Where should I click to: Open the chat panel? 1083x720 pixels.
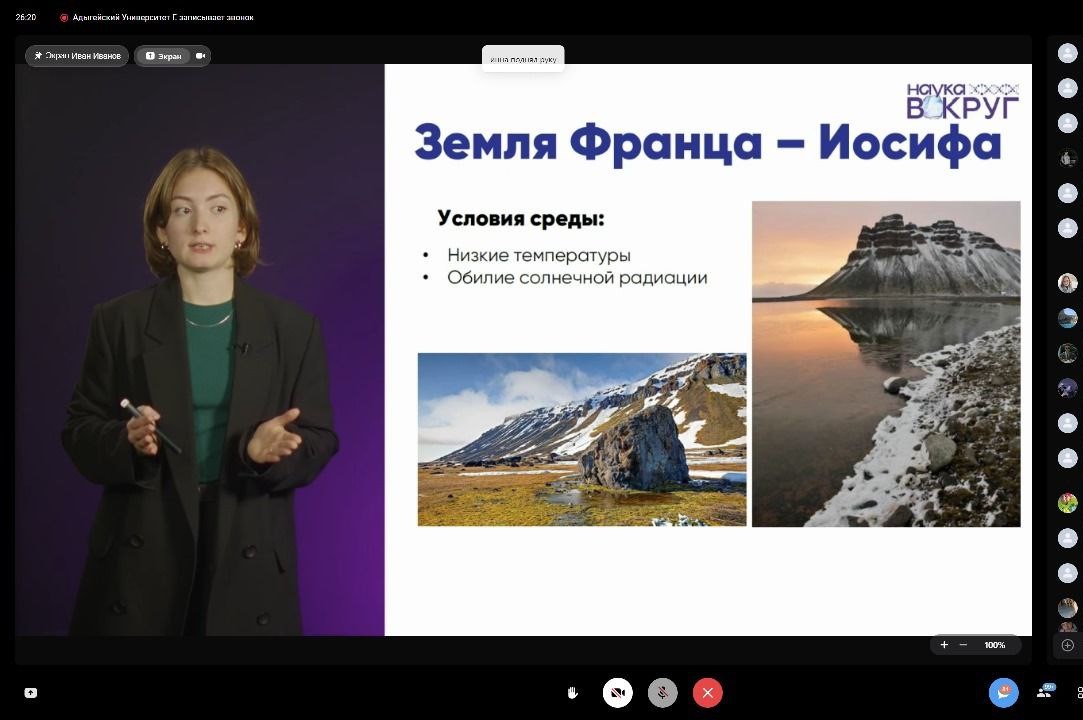click(x=1003, y=692)
